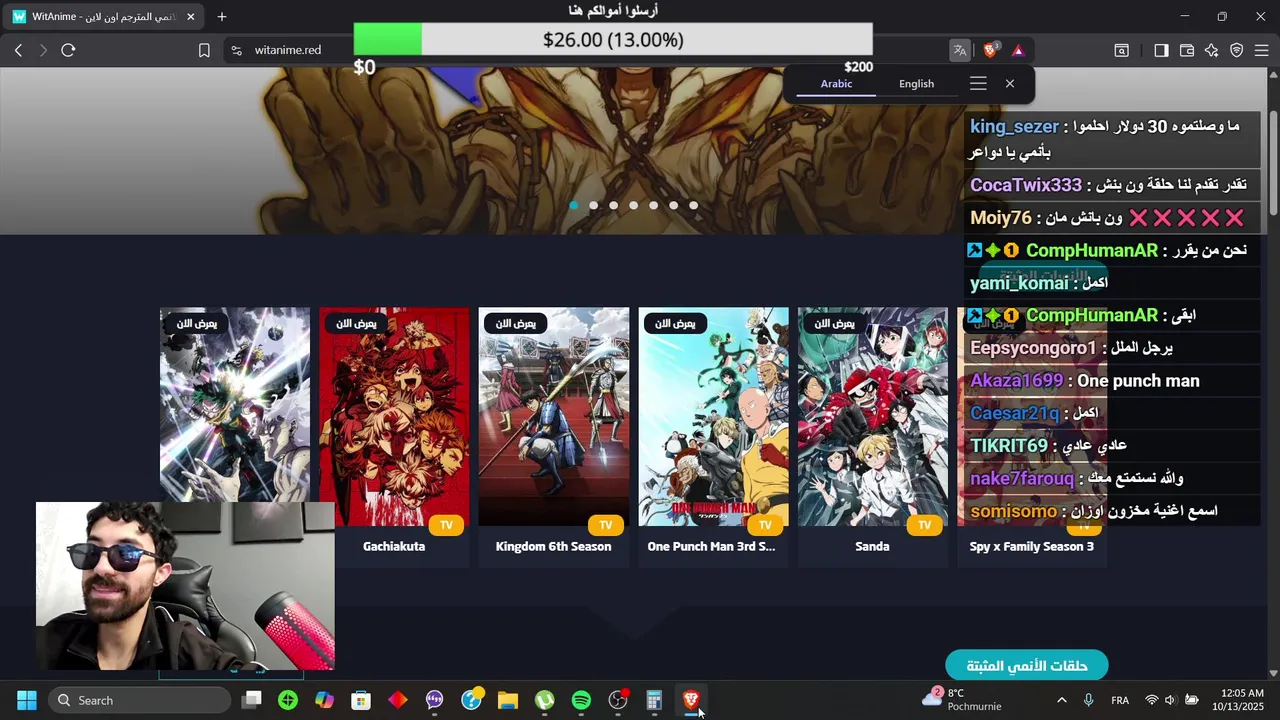Open the Brave Wallet icon

tap(1187, 50)
